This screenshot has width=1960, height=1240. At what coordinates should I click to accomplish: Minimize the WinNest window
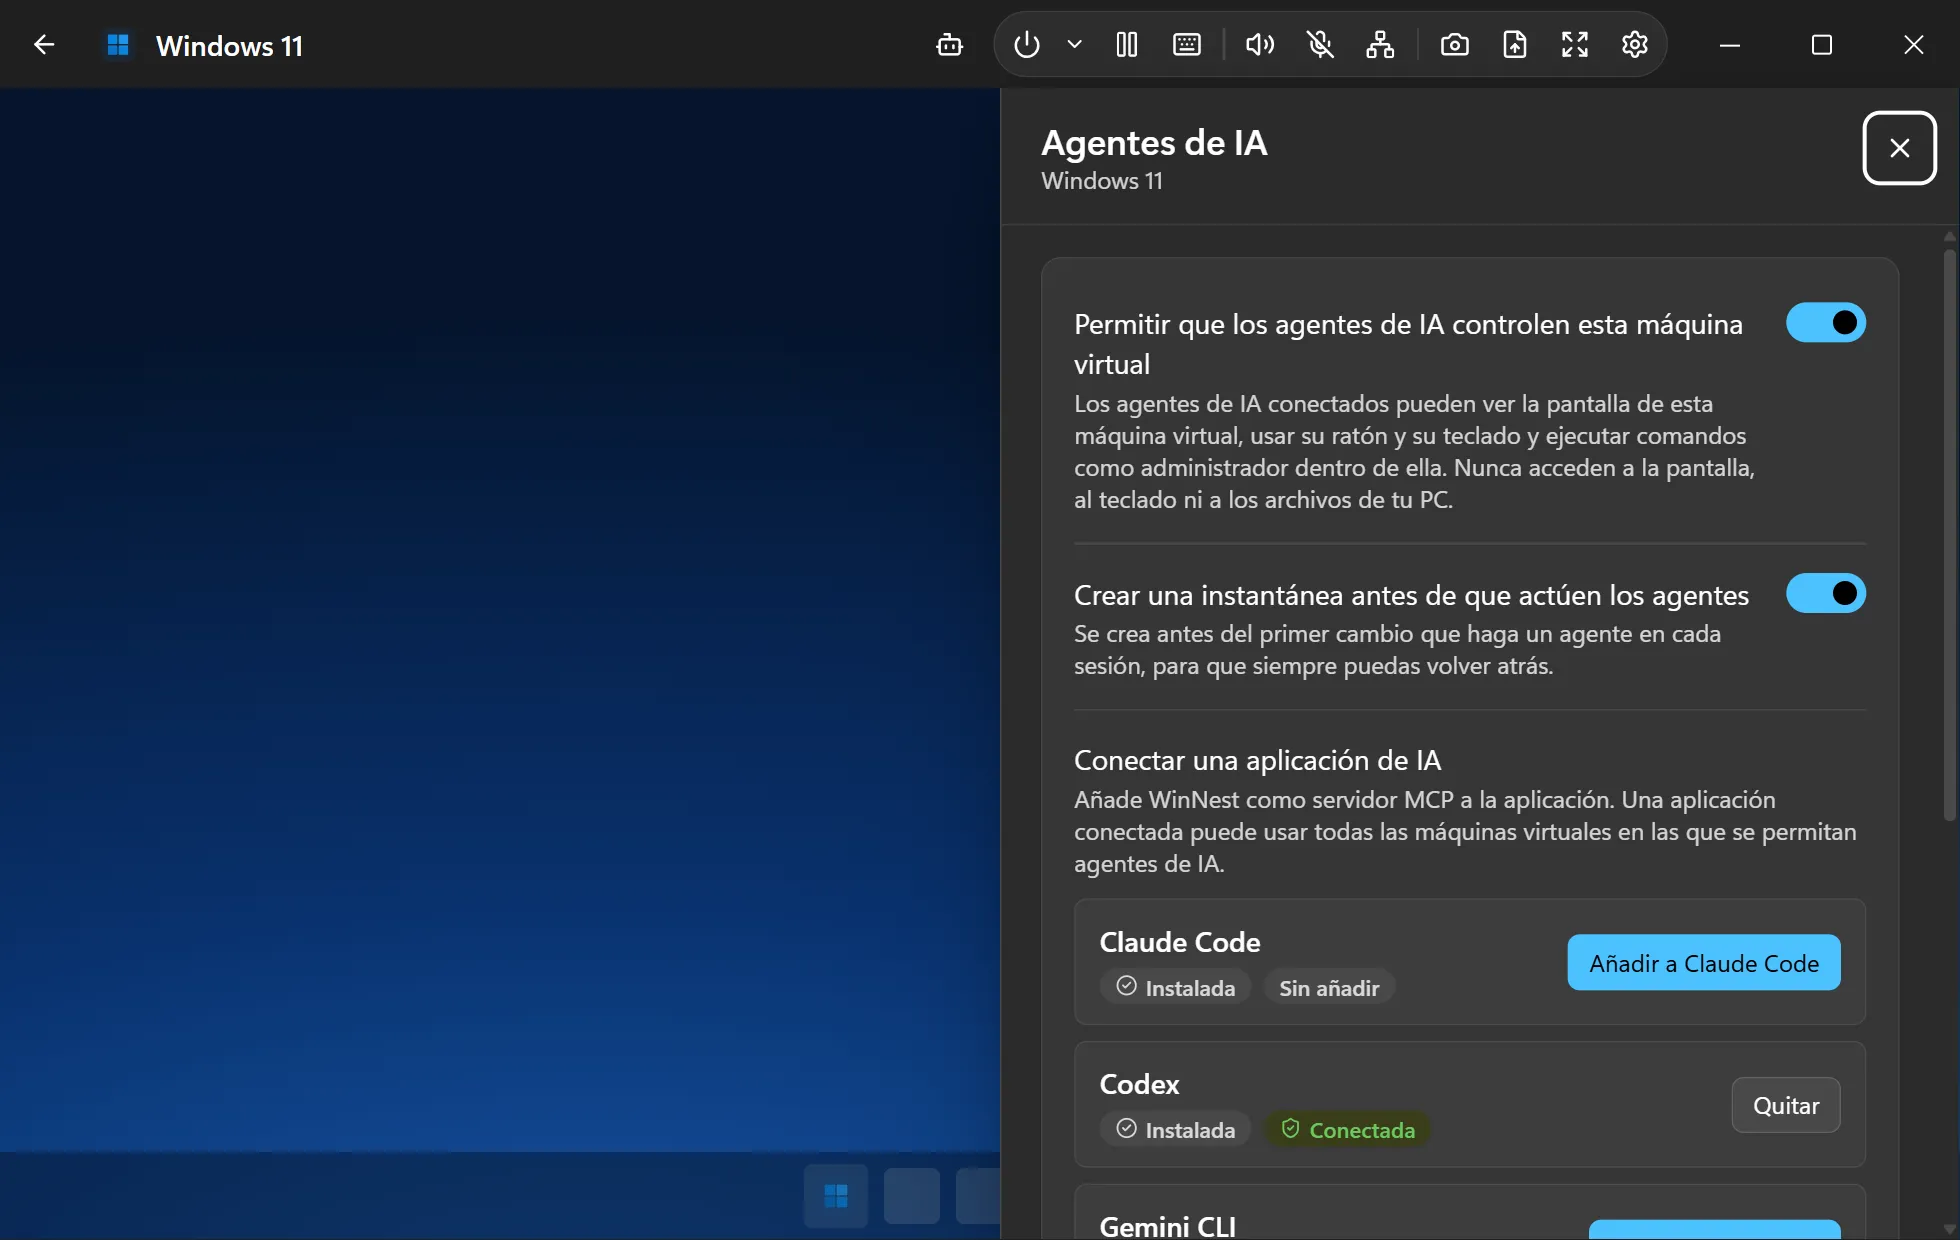(1730, 45)
